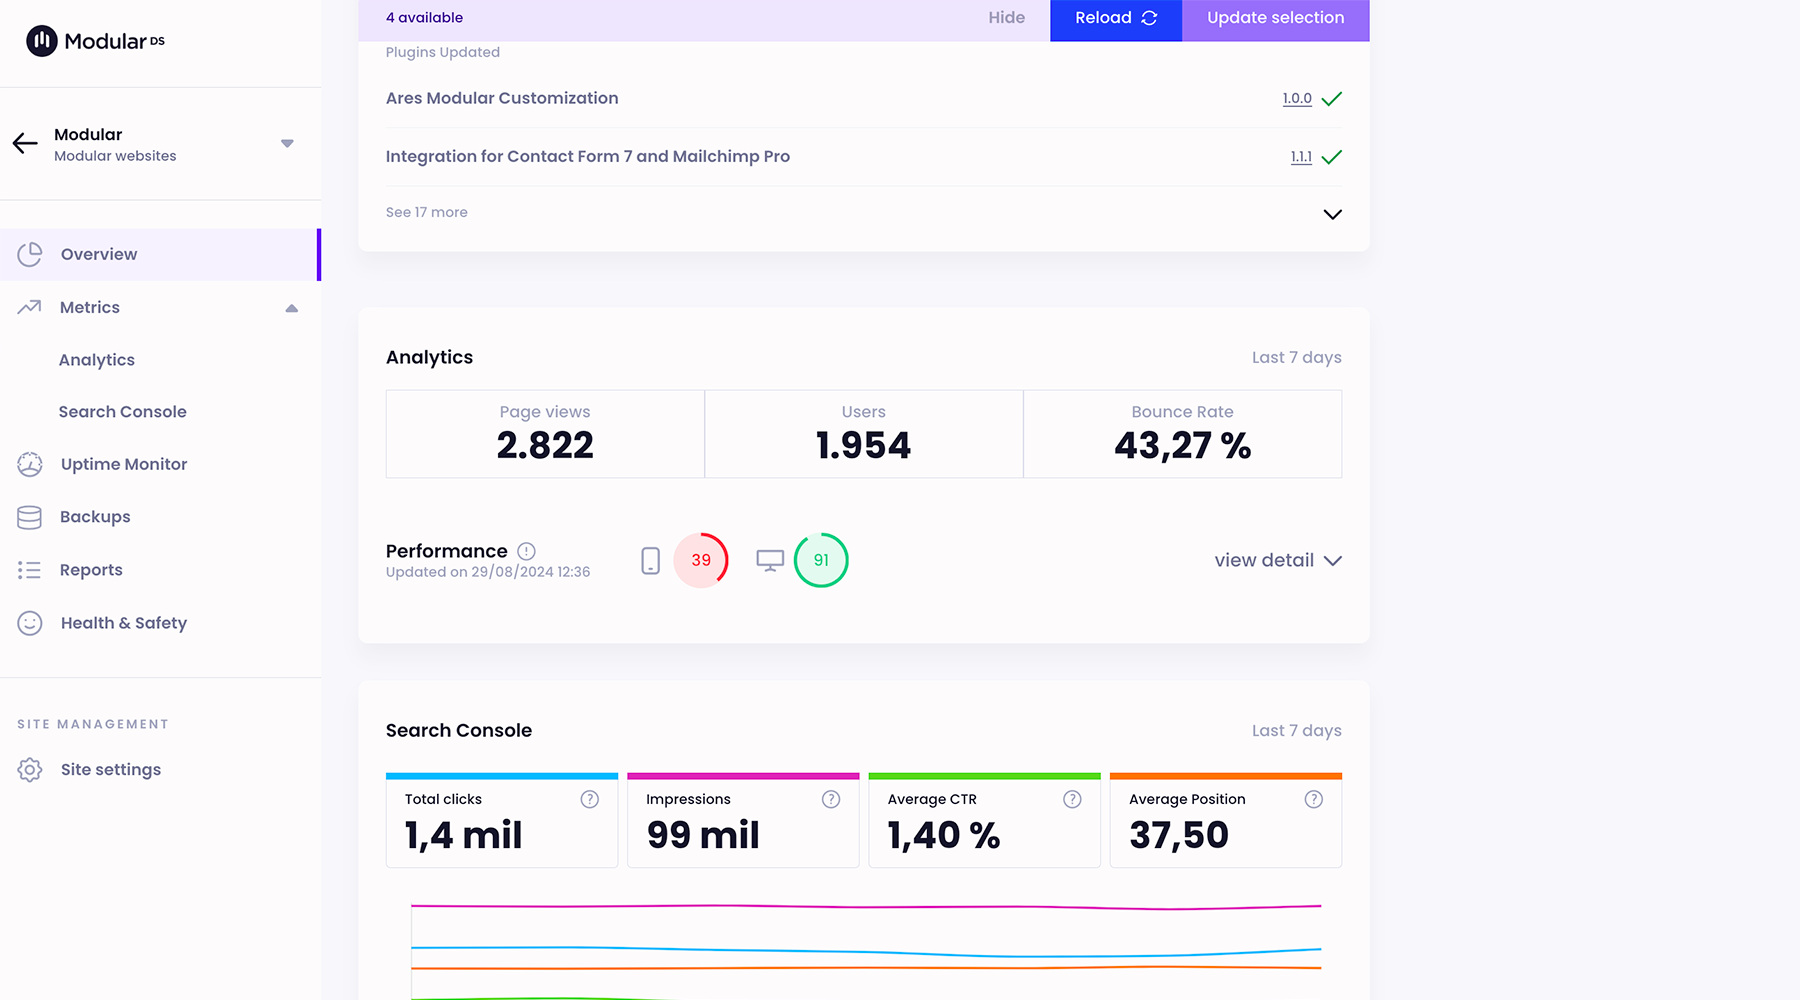
Task: Click the Uptime Monitor gauge icon
Action: 30,464
